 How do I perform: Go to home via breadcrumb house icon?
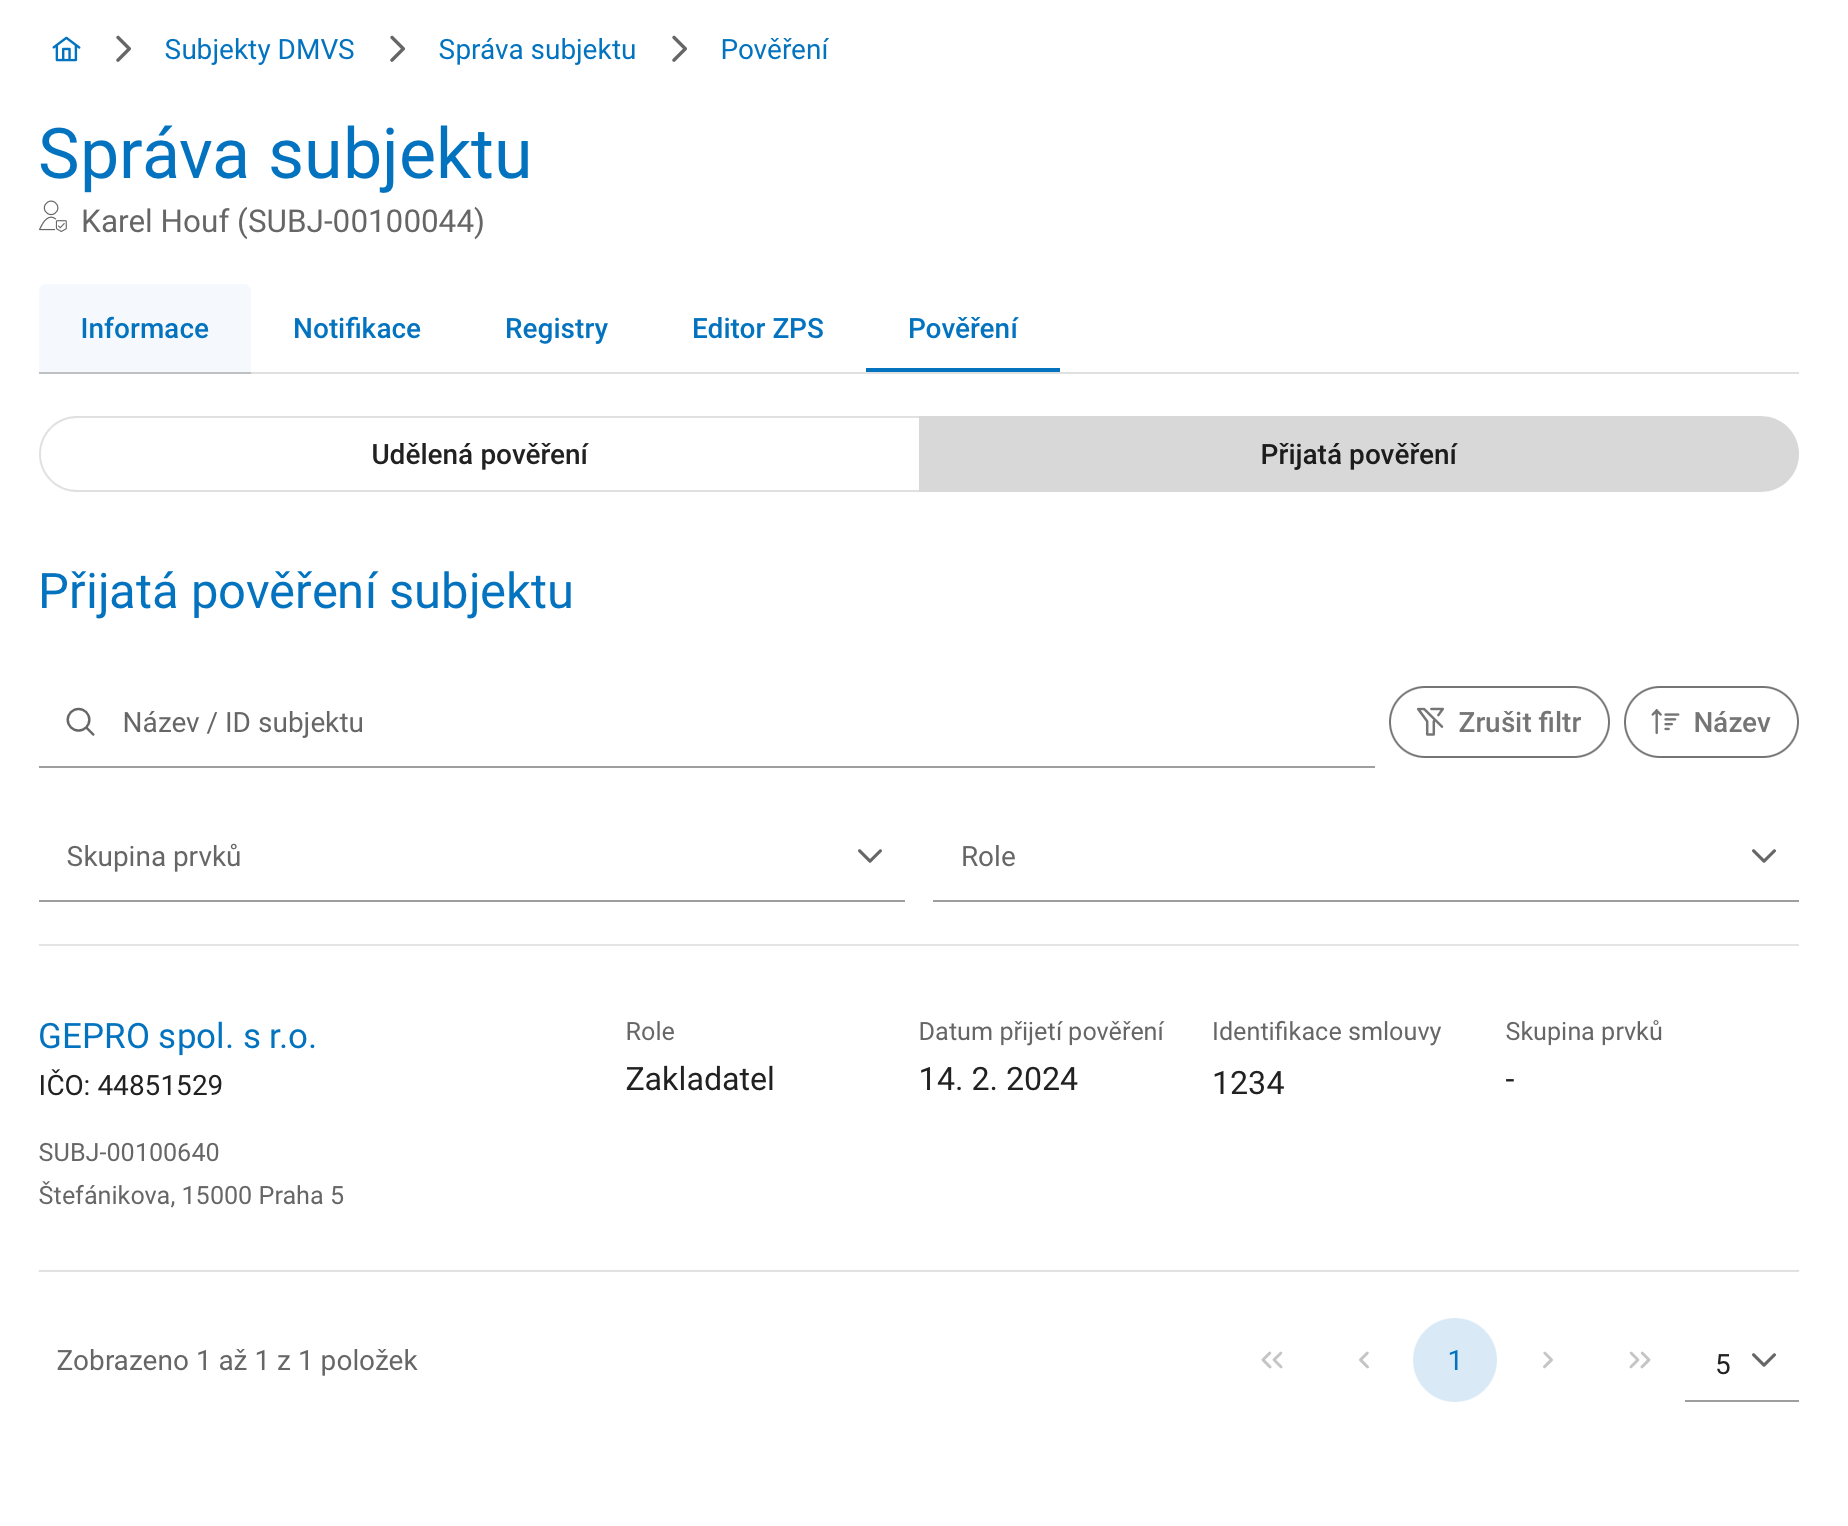click(66, 49)
